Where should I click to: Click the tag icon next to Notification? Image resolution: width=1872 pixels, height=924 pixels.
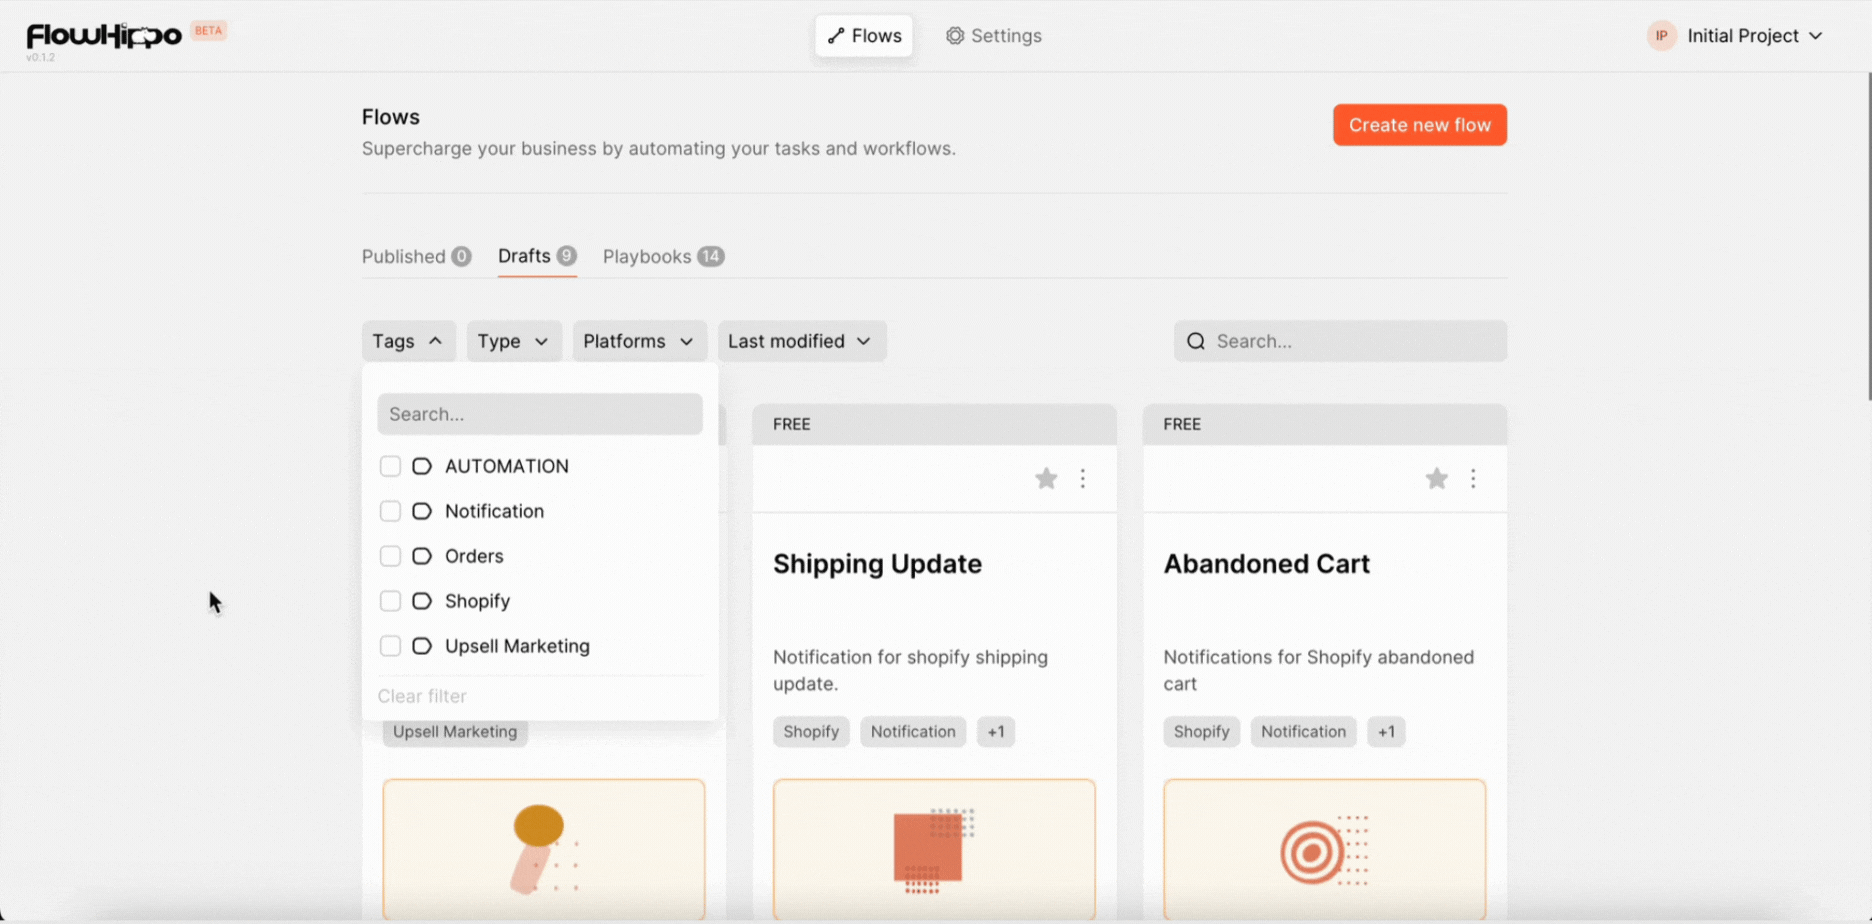pos(422,511)
